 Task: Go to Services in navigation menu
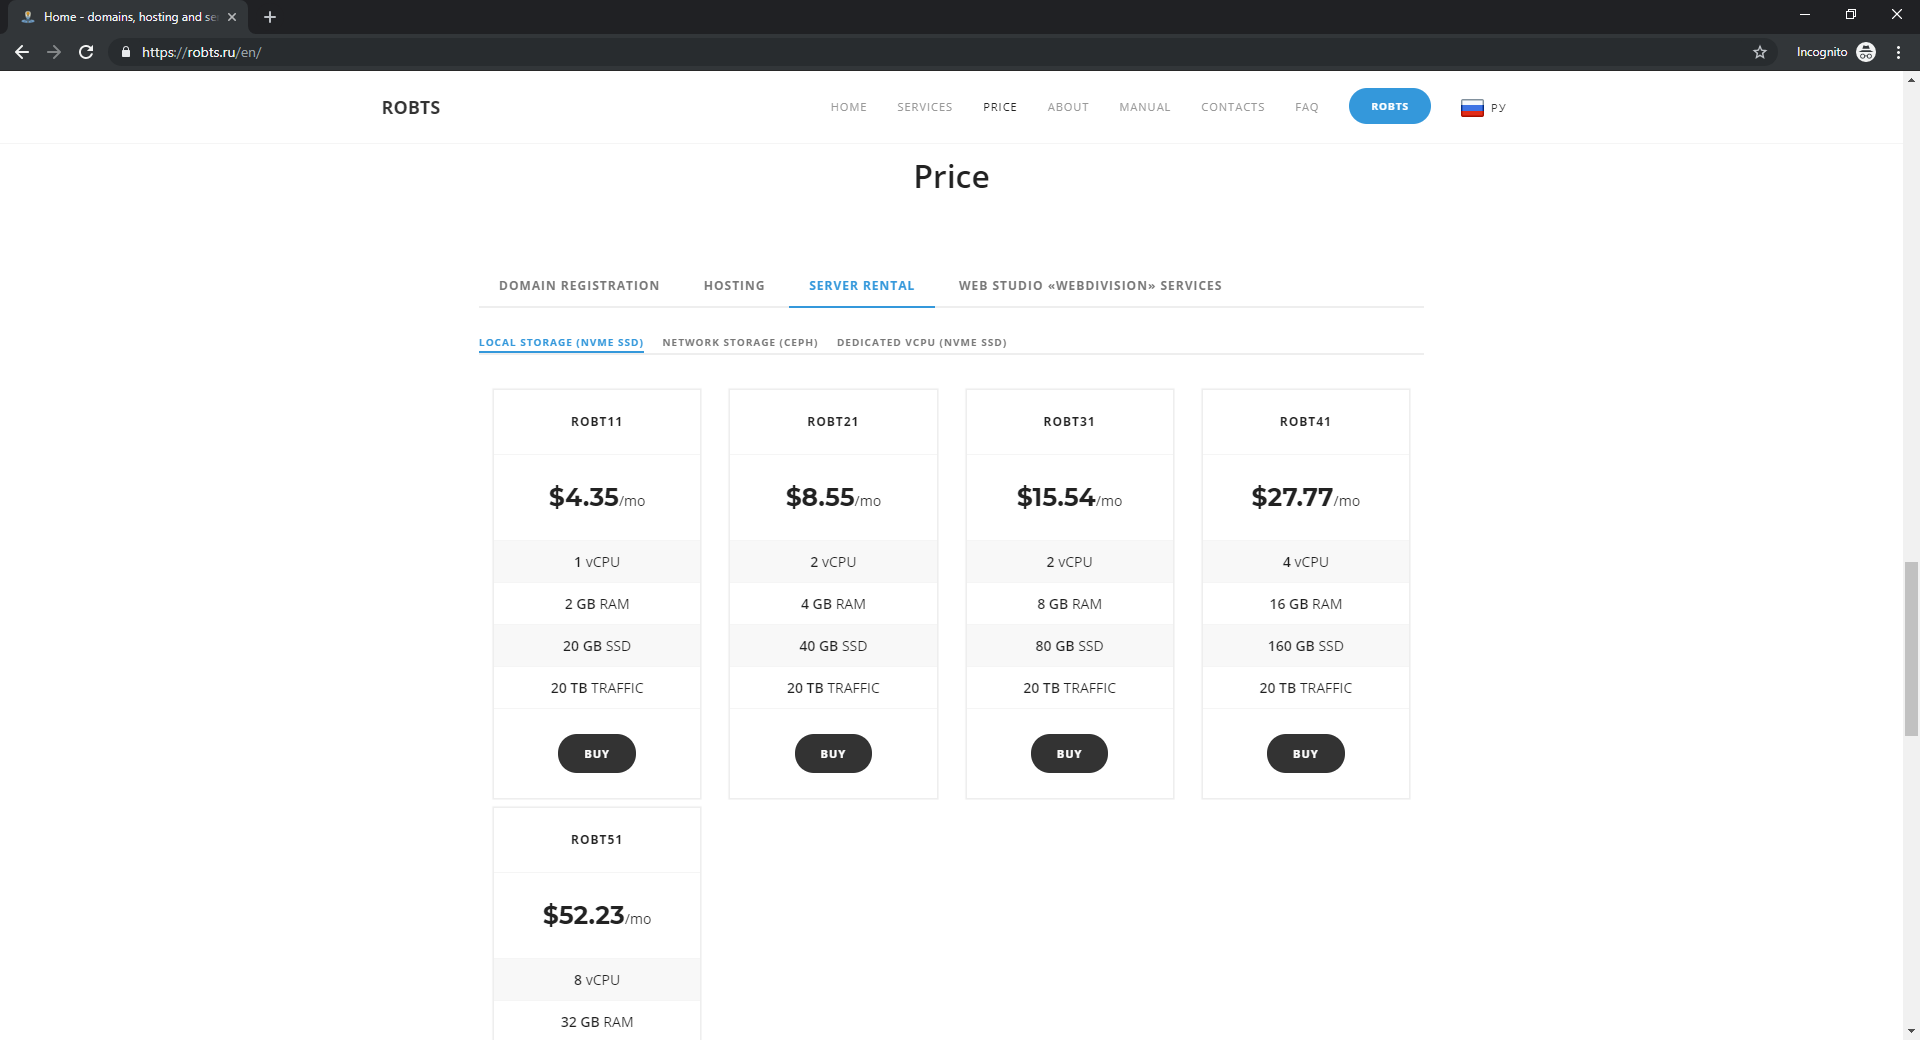tap(924, 107)
